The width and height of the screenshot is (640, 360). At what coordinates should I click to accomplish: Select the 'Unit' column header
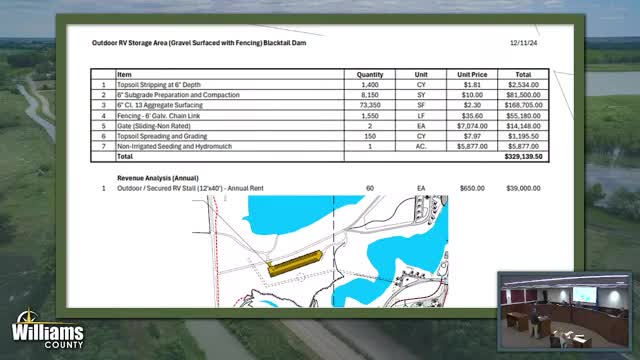coord(421,75)
